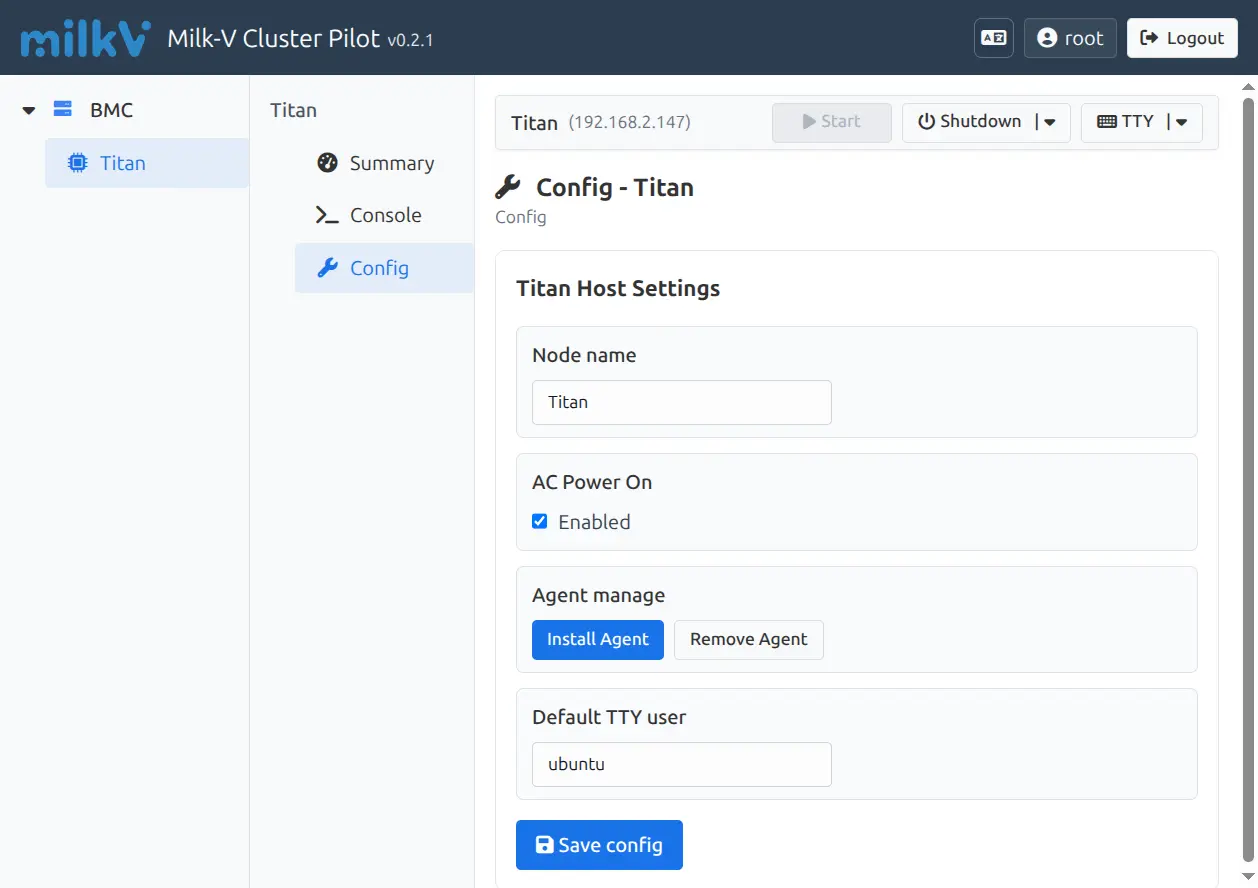
Task: Click the page vertical scrollbar
Action: pyautogui.click(x=1248, y=480)
